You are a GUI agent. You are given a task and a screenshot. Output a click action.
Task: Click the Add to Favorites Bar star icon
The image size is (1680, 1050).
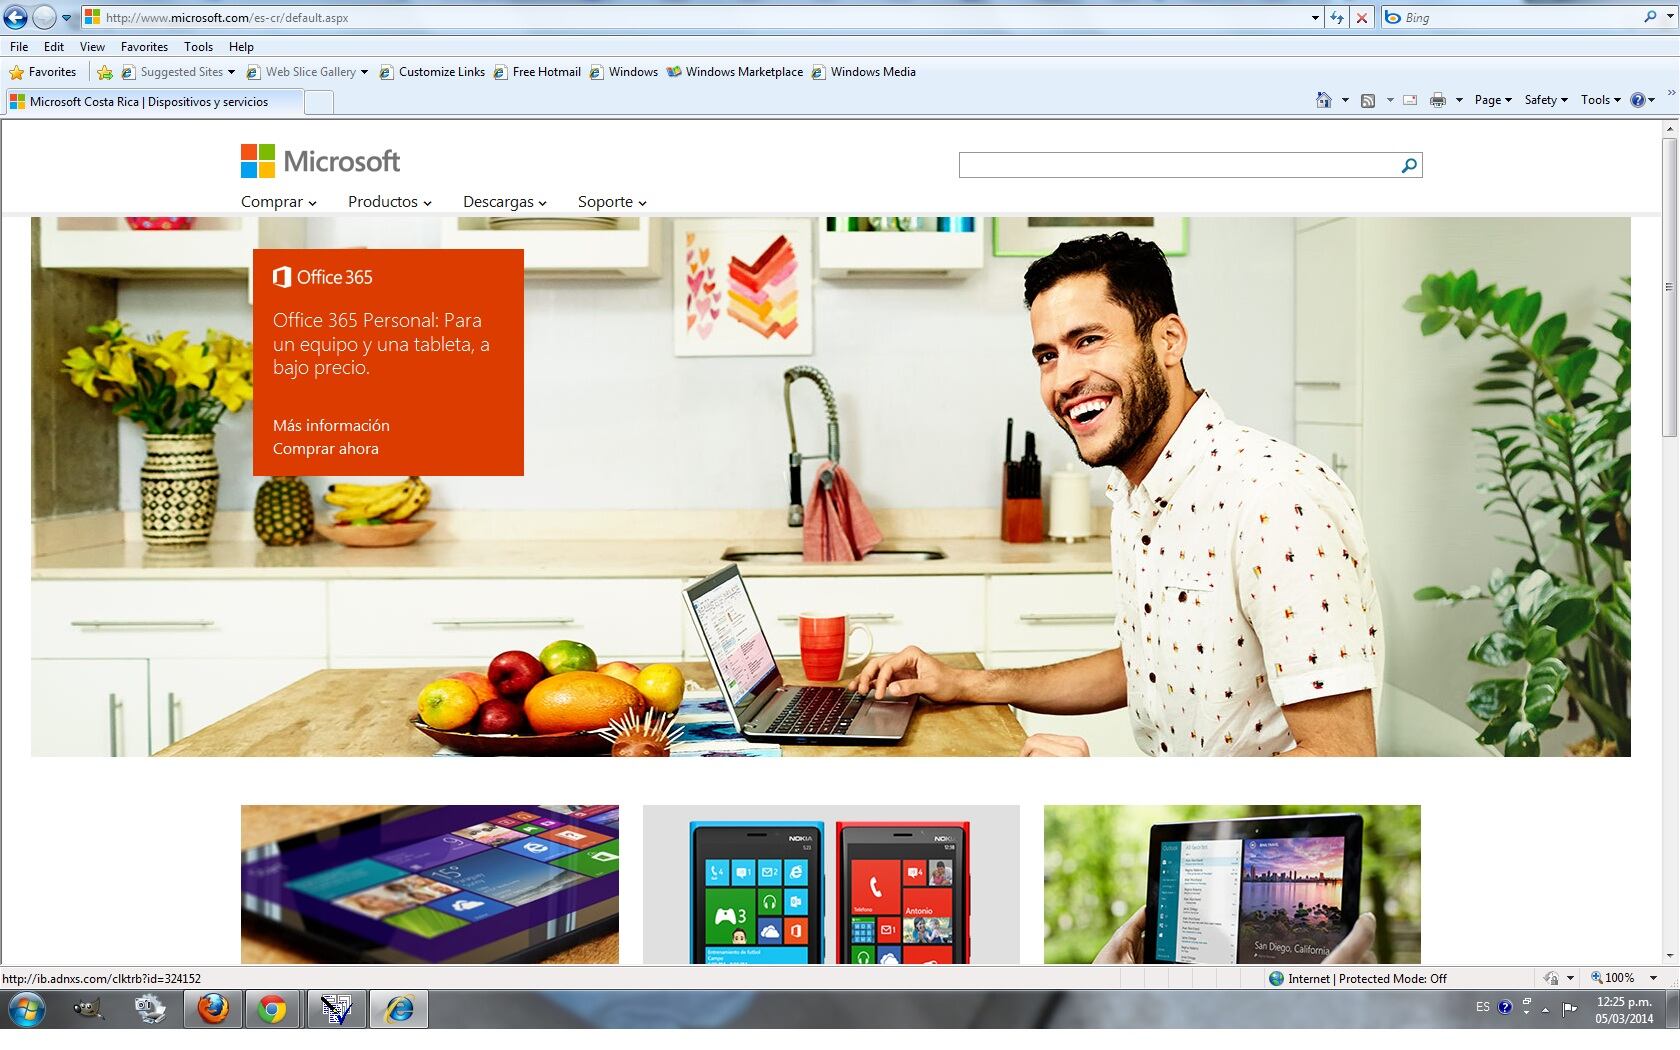tap(105, 72)
